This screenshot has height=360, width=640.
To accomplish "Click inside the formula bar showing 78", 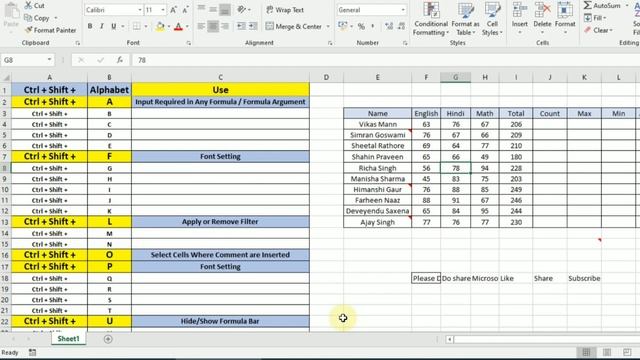I will (386, 60).
